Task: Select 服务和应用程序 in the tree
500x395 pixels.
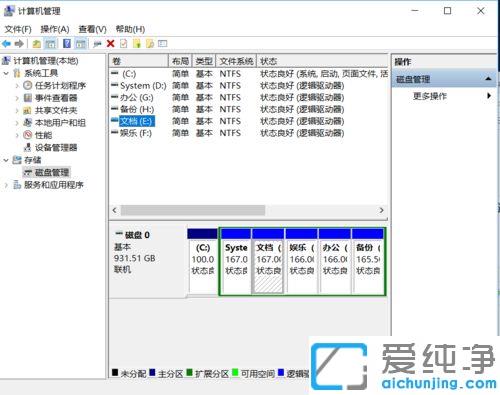Action: [54, 185]
